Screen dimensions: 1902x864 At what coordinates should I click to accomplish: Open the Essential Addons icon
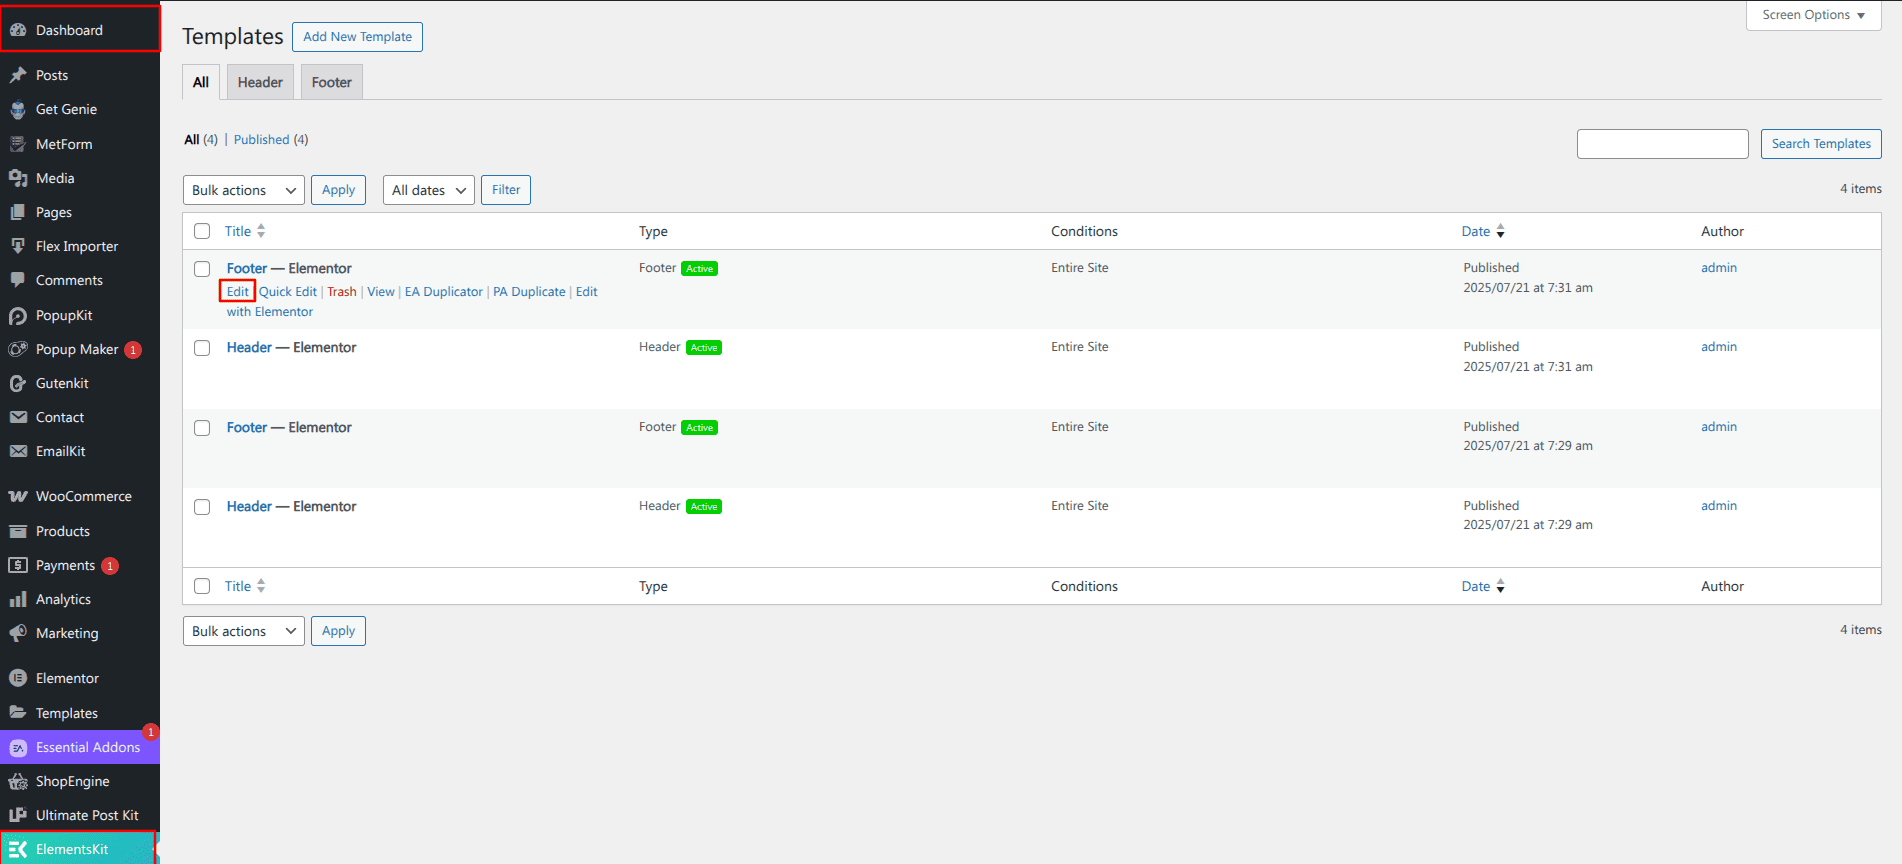tap(18, 747)
